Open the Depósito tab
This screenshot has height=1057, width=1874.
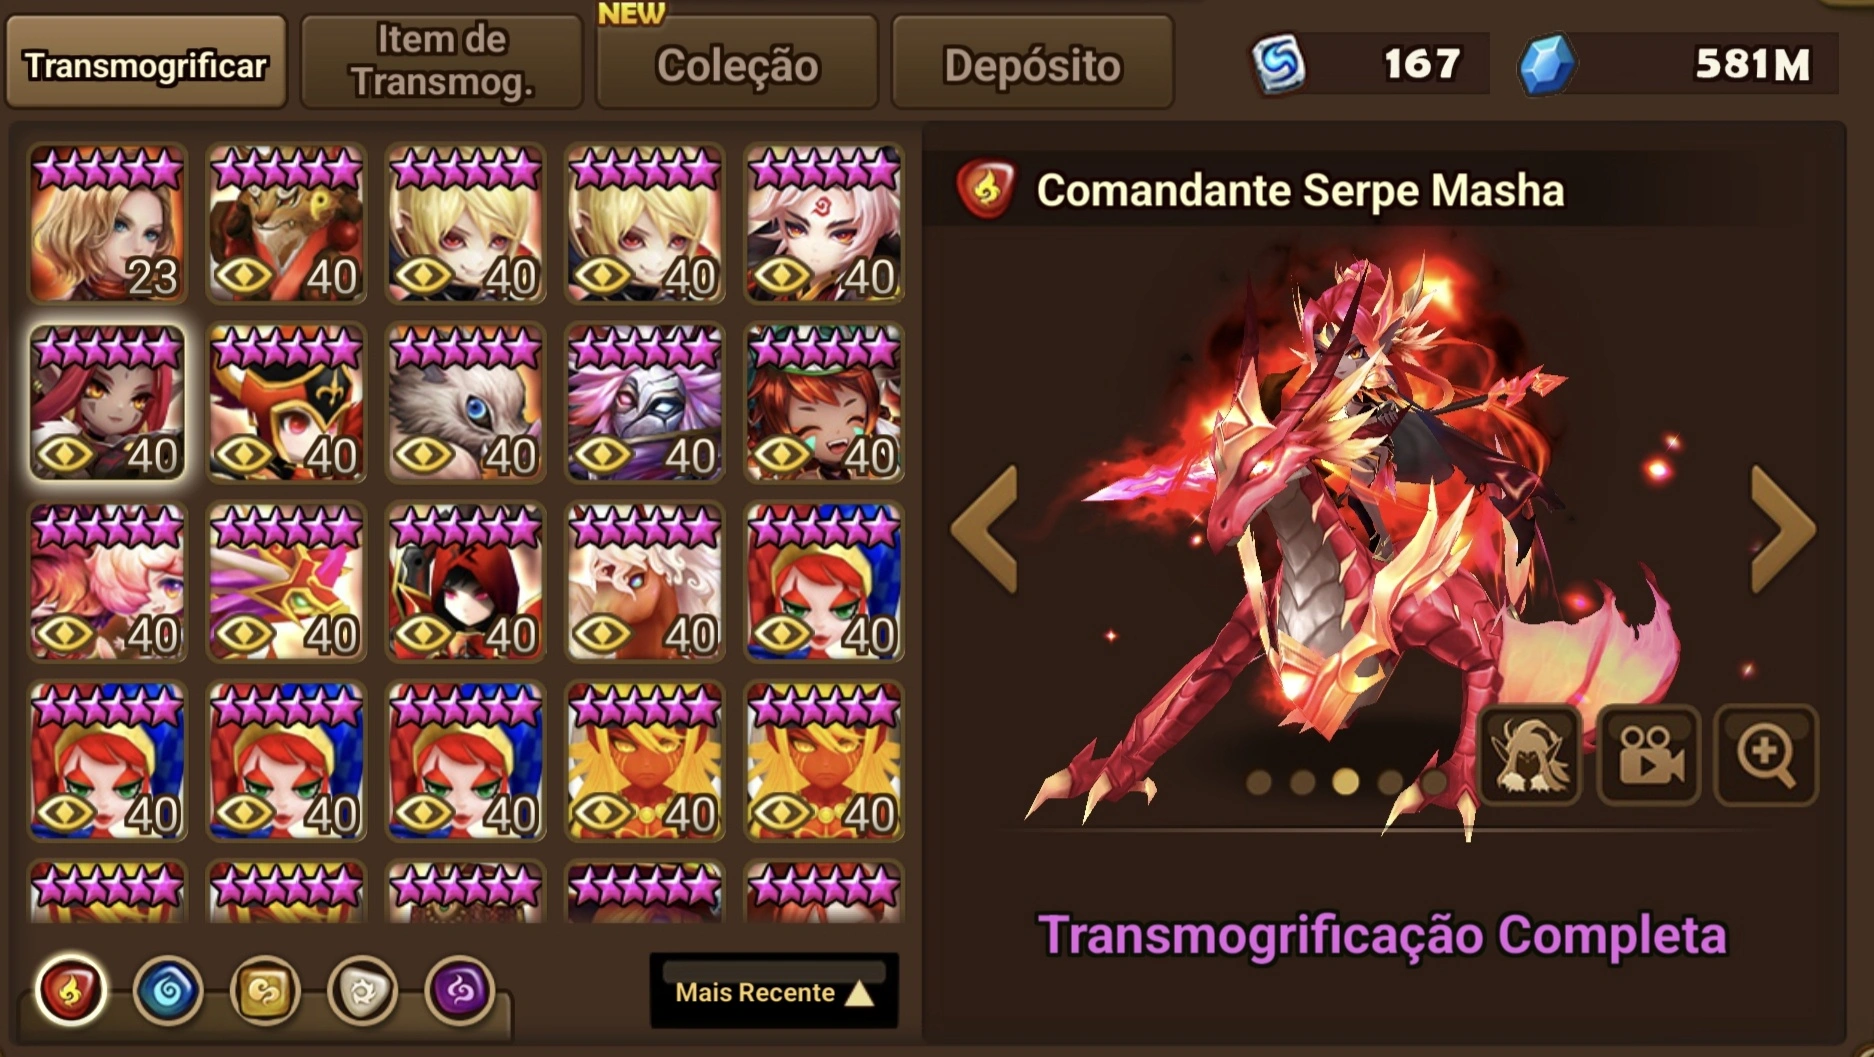[1032, 64]
